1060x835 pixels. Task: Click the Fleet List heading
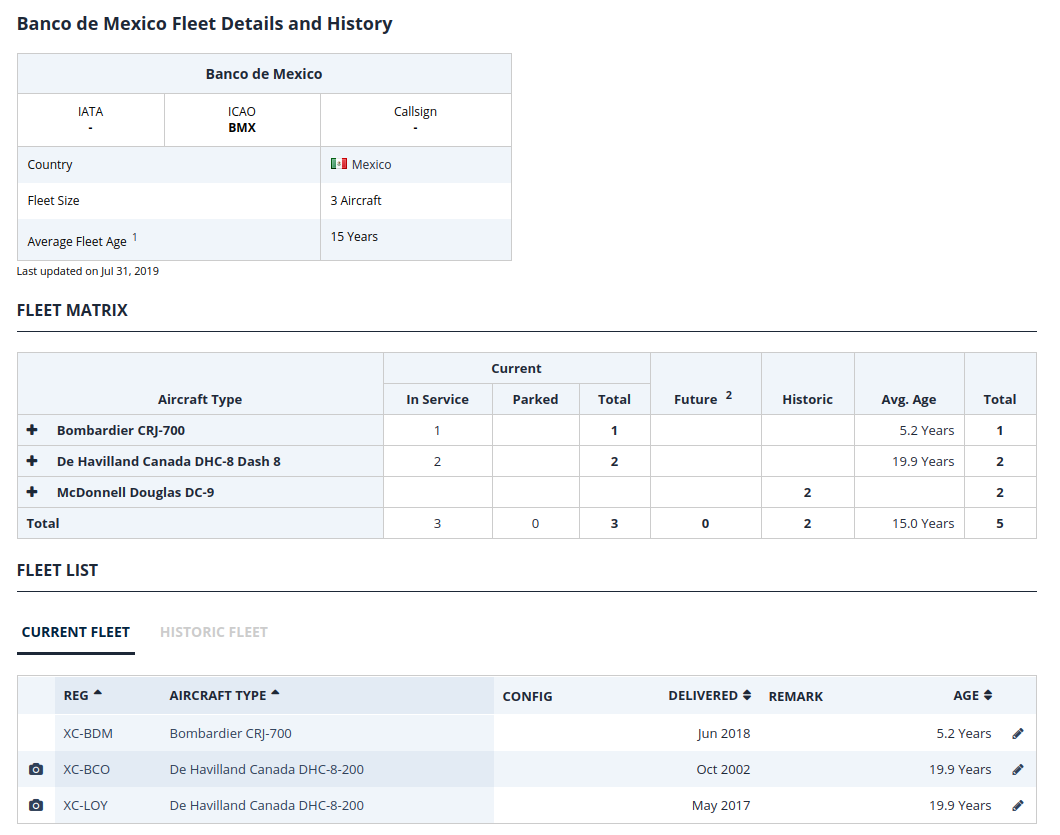pos(57,571)
